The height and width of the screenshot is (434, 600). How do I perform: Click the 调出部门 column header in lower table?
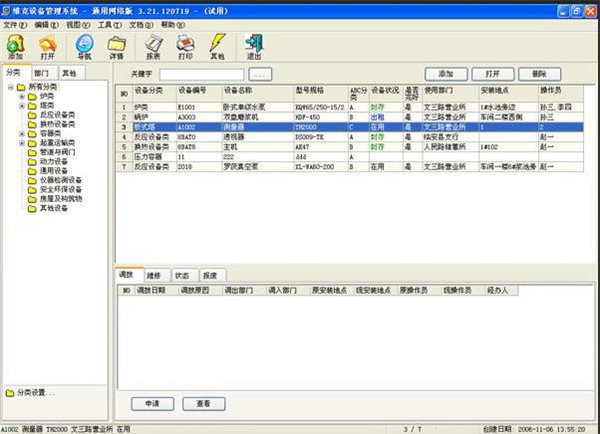[x=244, y=290]
